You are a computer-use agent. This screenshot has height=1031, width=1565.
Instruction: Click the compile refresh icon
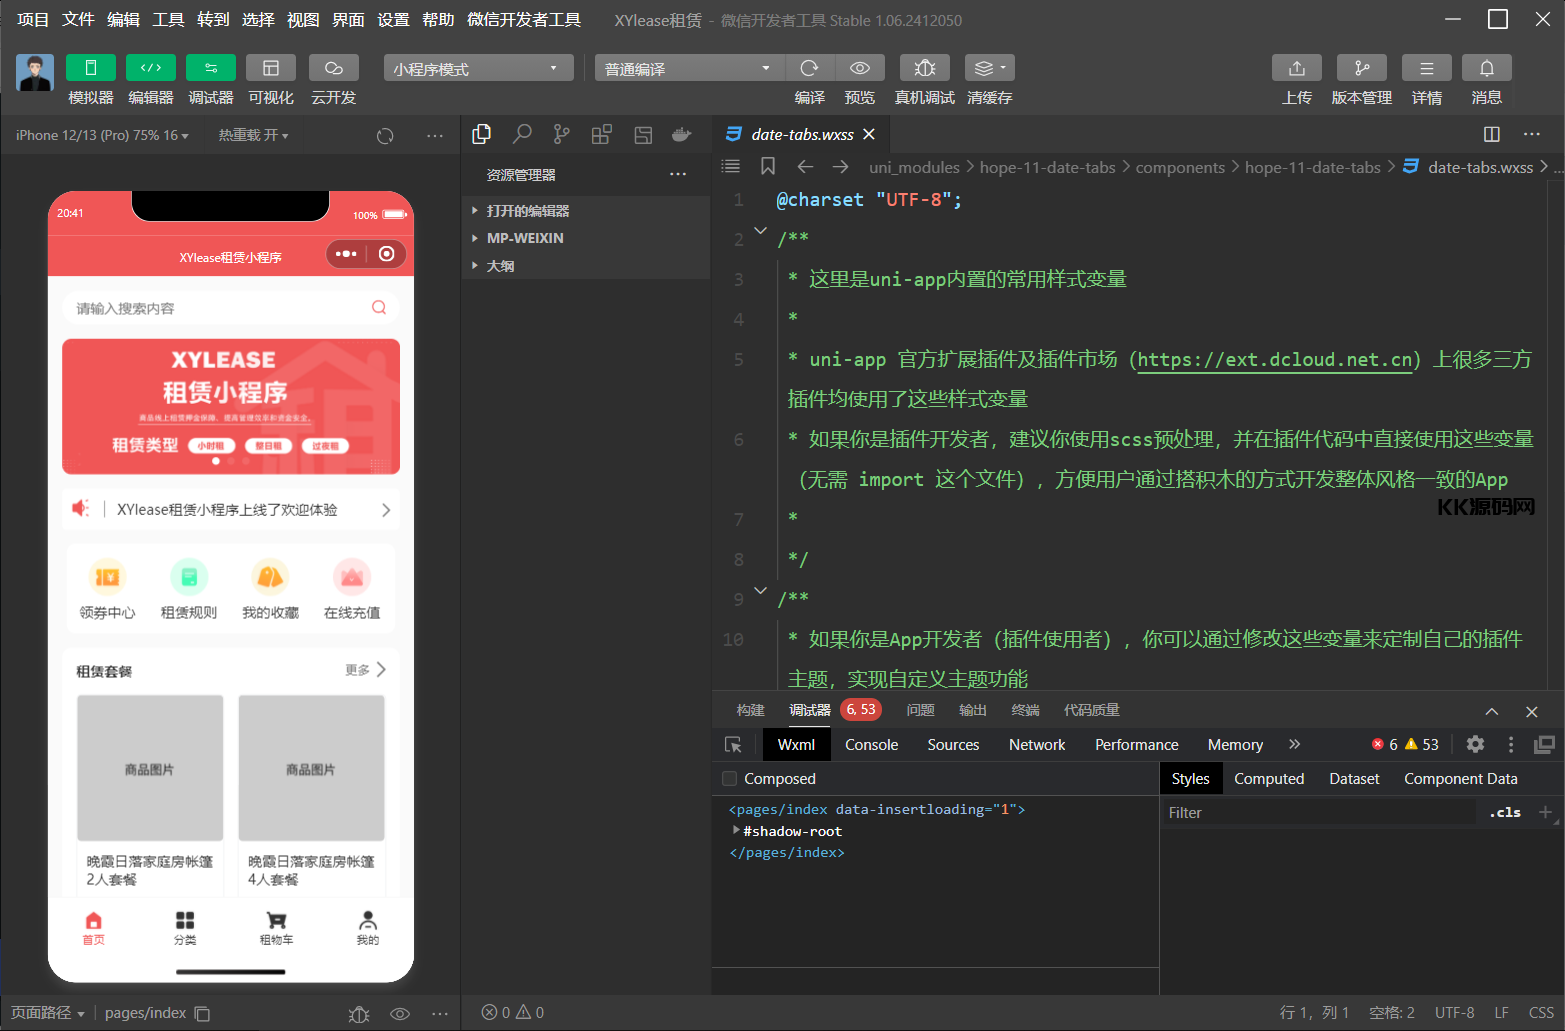[810, 67]
